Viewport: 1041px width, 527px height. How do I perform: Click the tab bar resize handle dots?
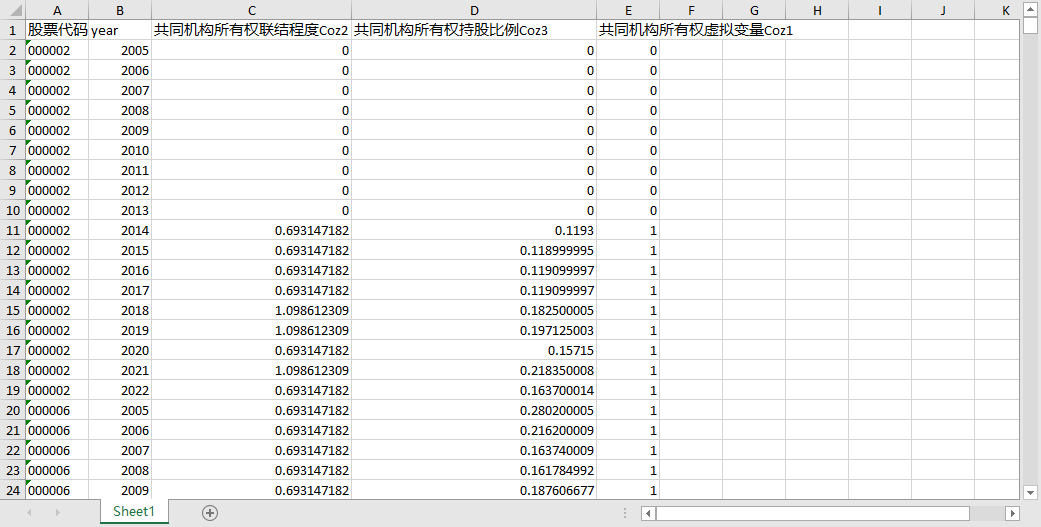point(625,513)
